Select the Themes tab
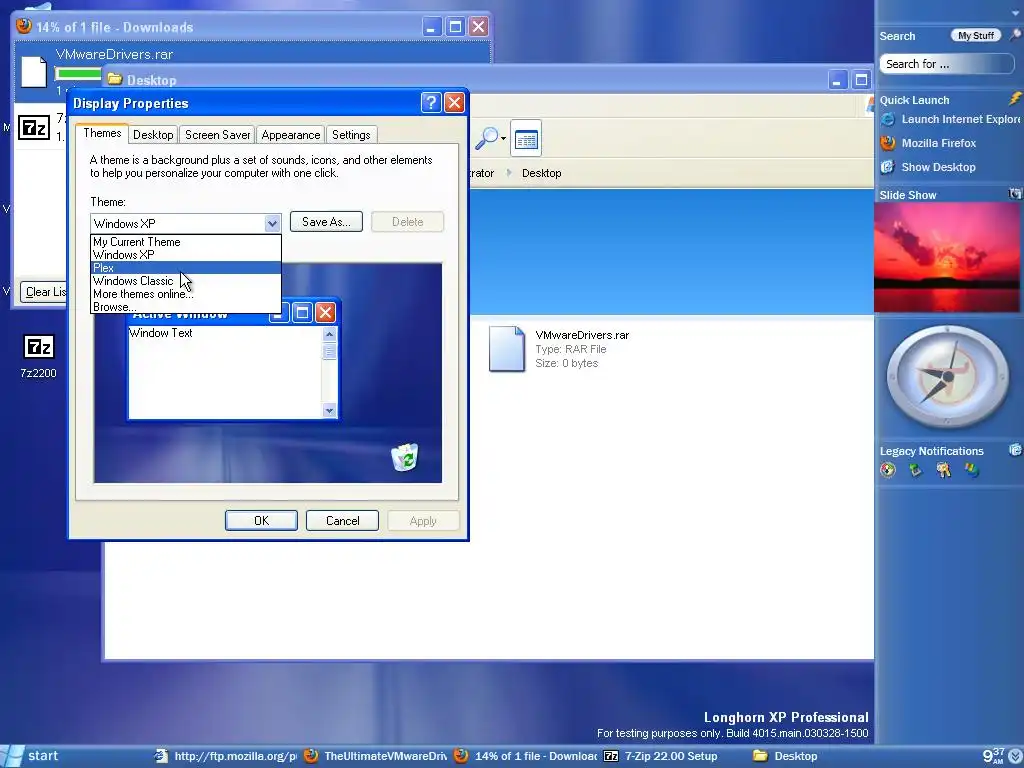 click(102, 133)
